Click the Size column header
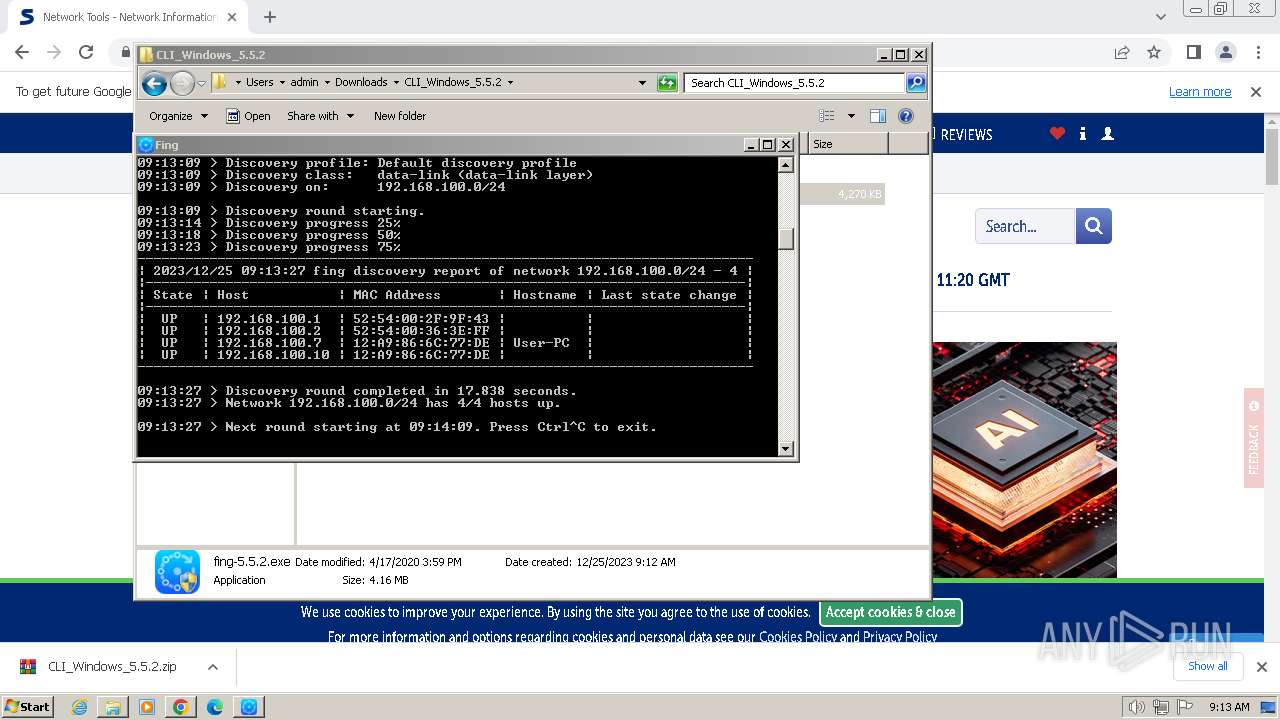1280x720 pixels. click(848, 144)
